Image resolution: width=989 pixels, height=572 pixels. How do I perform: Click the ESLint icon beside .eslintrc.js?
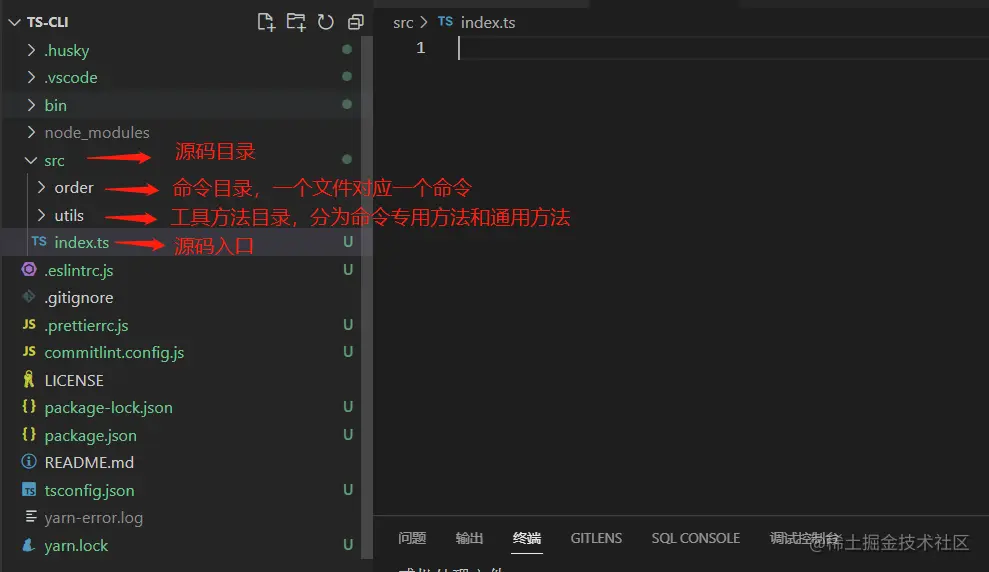pyautogui.click(x=29, y=270)
